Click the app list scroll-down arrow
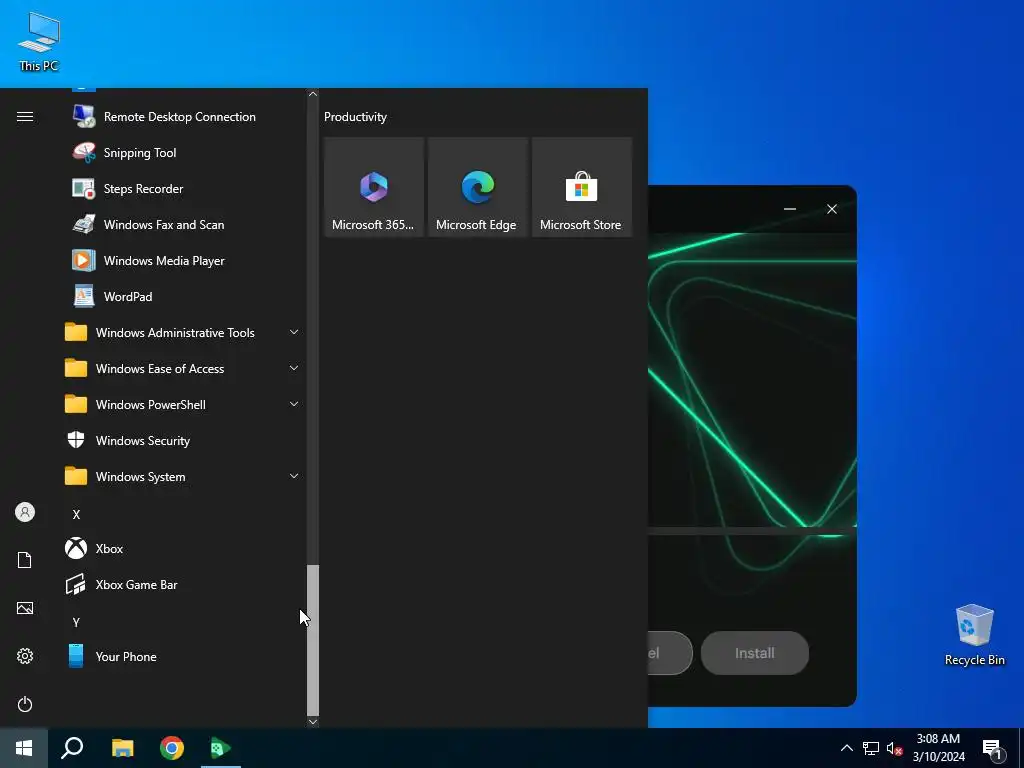The image size is (1024, 768). (313, 722)
